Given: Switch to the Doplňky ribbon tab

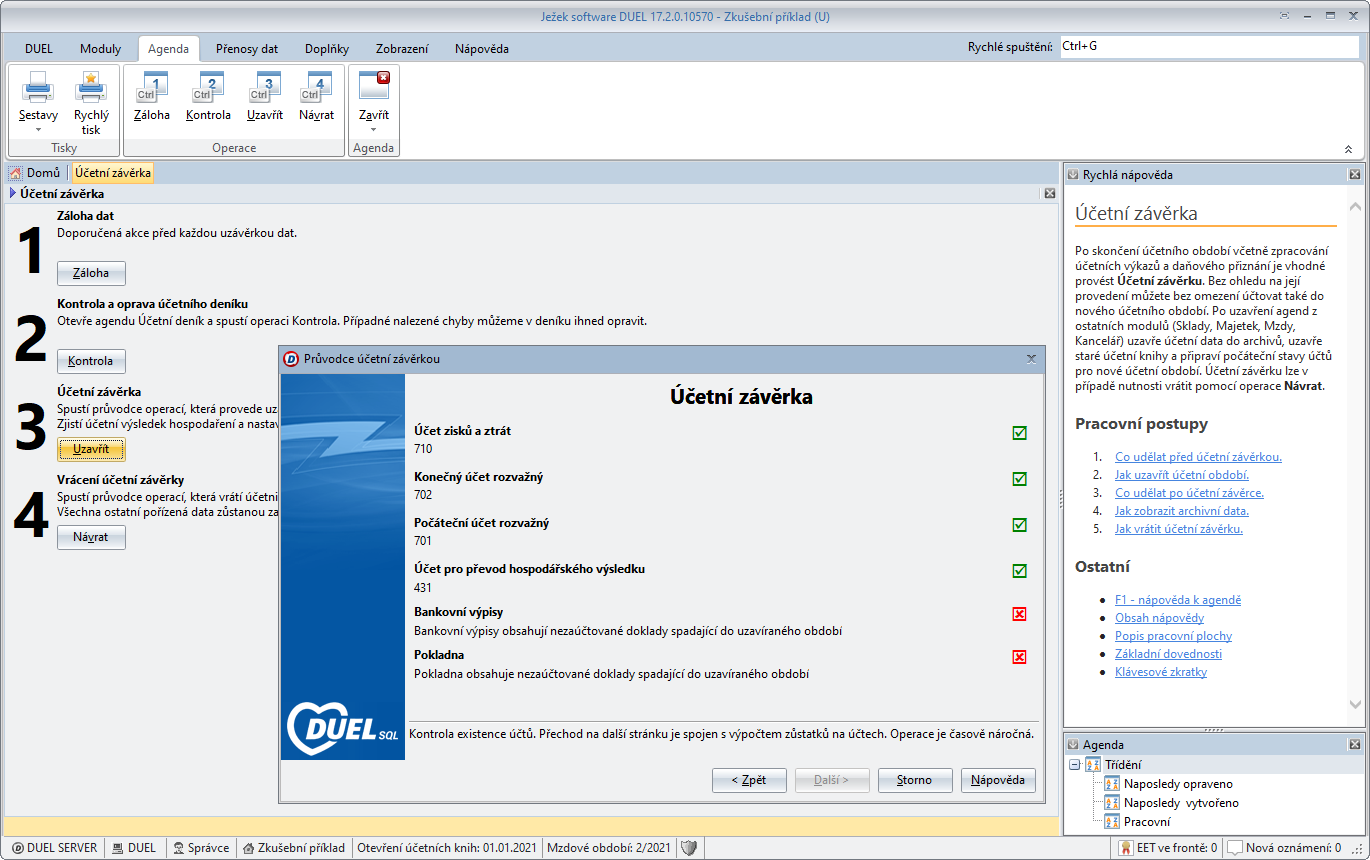Looking at the screenshot, I should click(327, 48).
